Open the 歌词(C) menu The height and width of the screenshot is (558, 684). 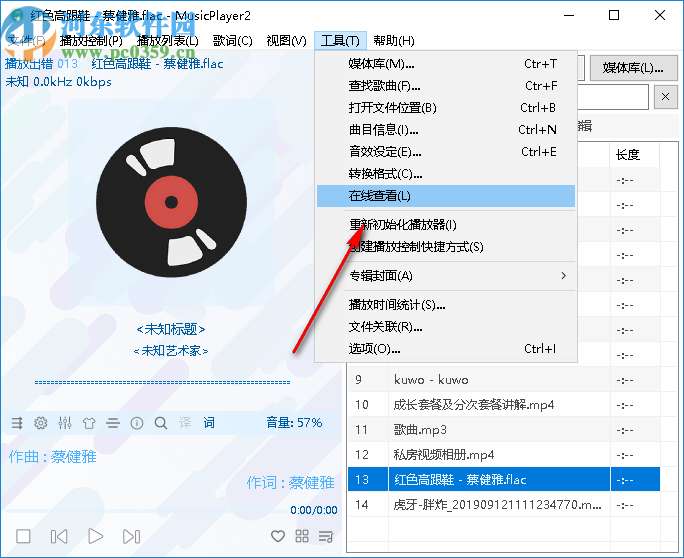[233, 41]
